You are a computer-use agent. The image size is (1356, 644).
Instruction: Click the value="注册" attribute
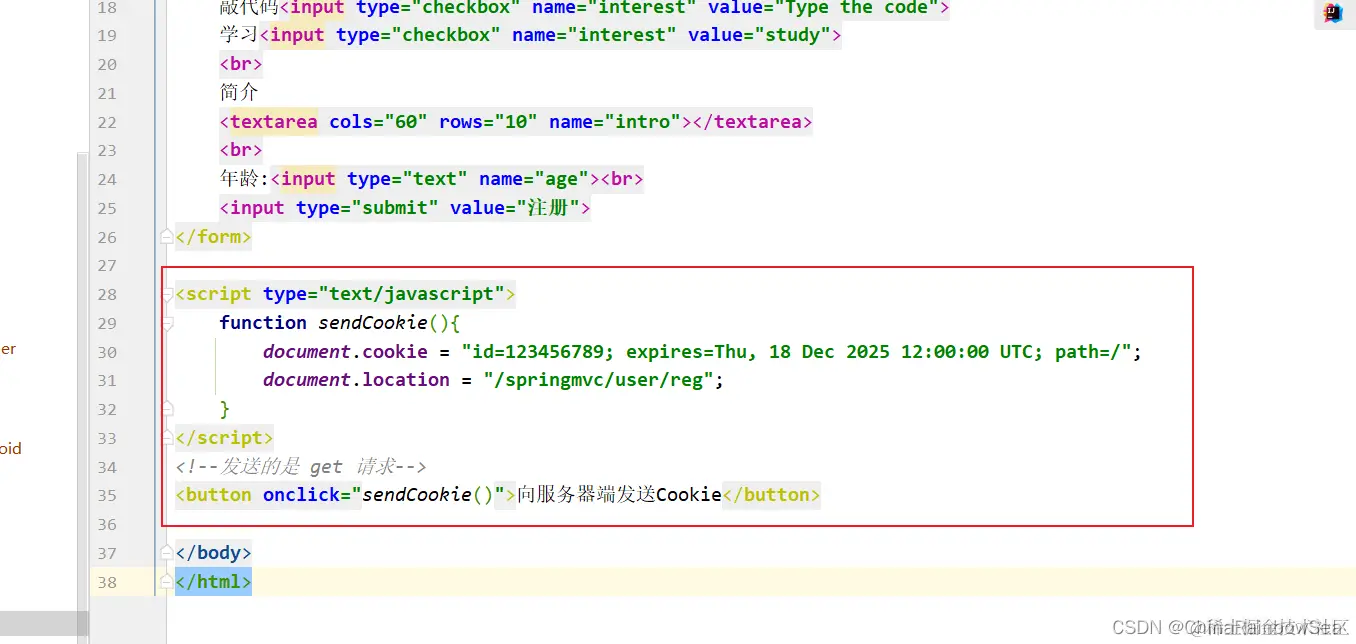tap(515, 208)
